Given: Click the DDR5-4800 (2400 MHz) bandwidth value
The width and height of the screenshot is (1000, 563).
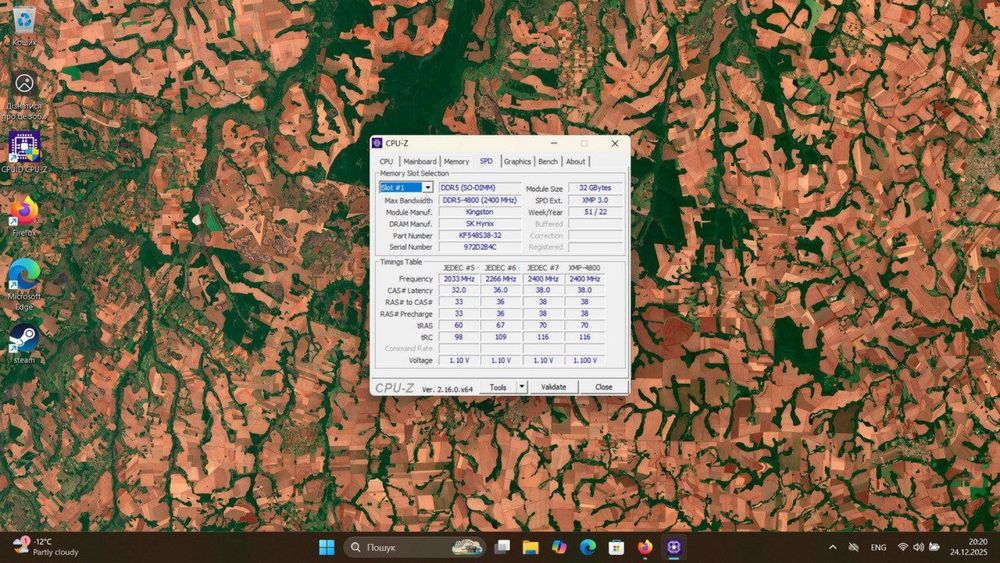Looking at the screenshot, I should pos(480,200).
